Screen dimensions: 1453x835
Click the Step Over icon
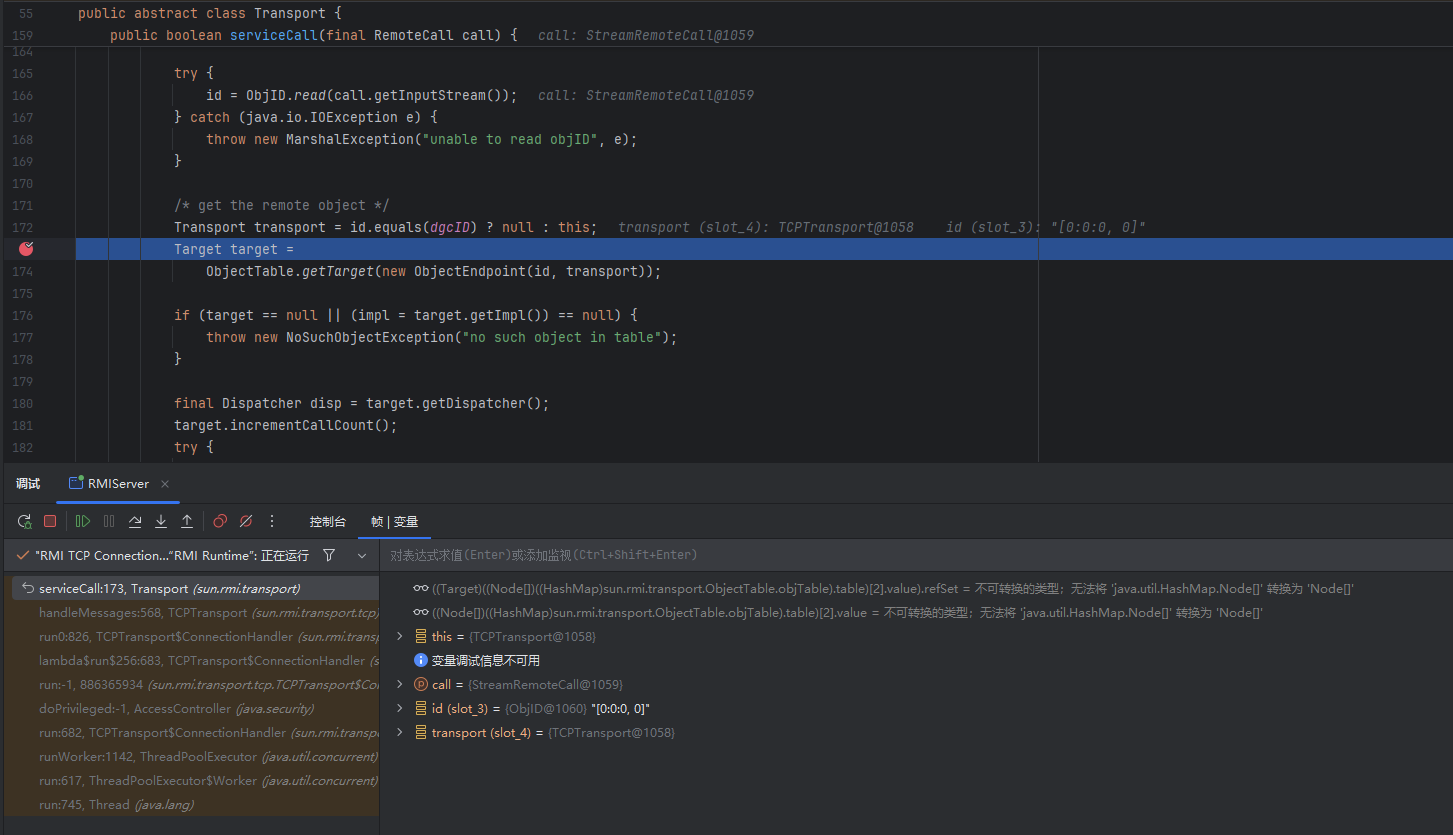[135, 521]
